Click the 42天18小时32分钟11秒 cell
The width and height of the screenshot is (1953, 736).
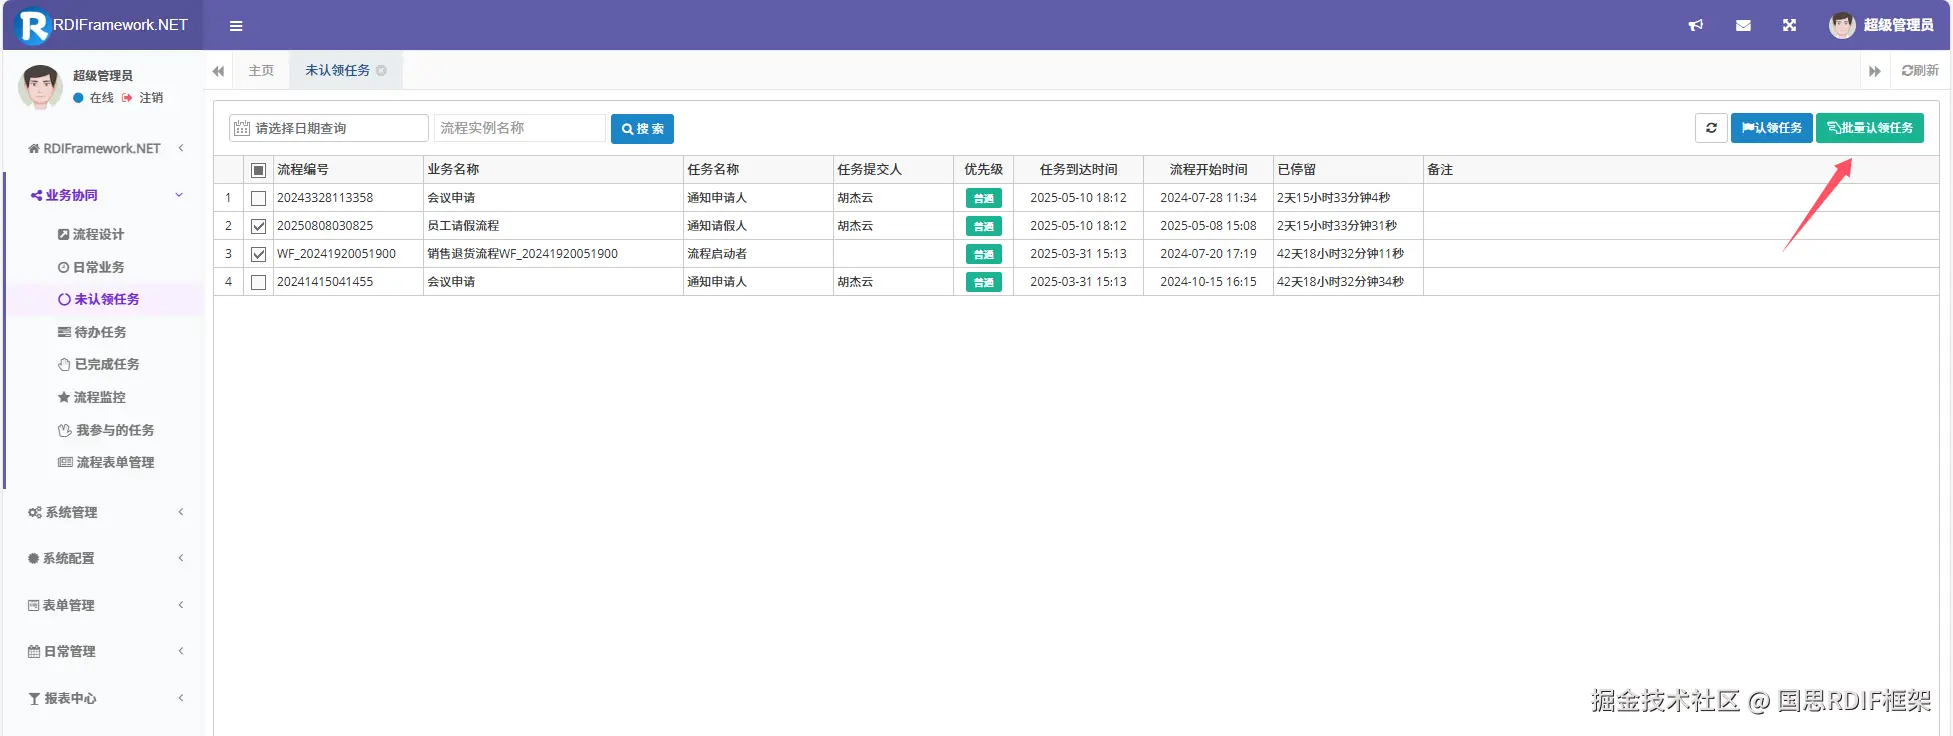(x=1348, y=254)
